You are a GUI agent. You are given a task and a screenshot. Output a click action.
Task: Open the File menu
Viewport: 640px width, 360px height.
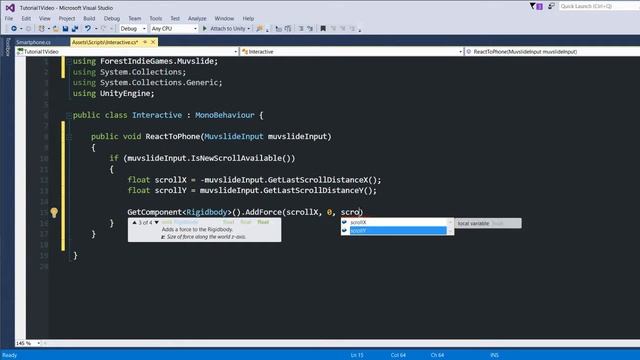click(9, 18)
